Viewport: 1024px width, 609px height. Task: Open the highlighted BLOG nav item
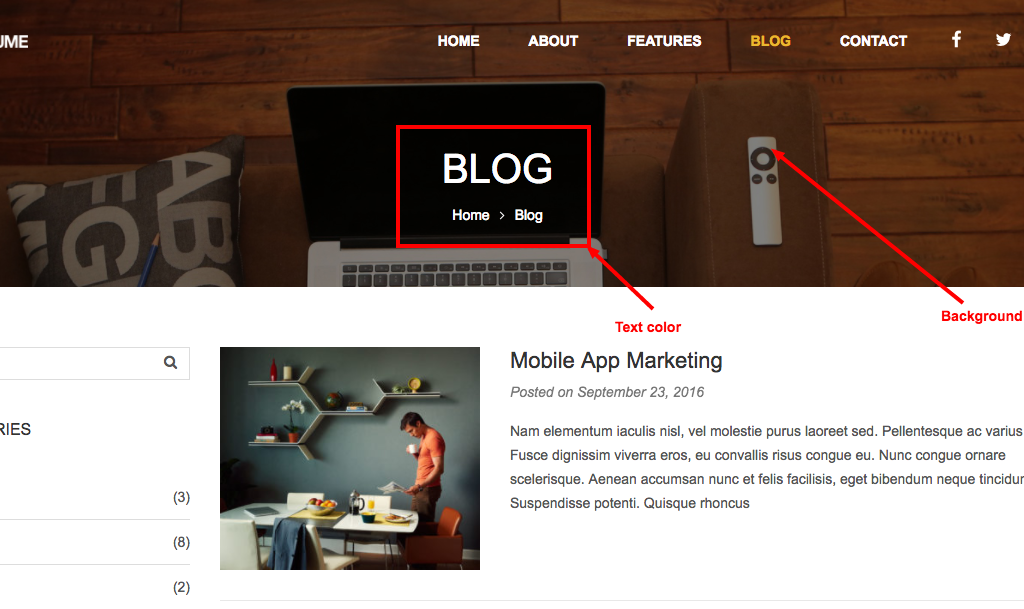click(x=771, y=41)
